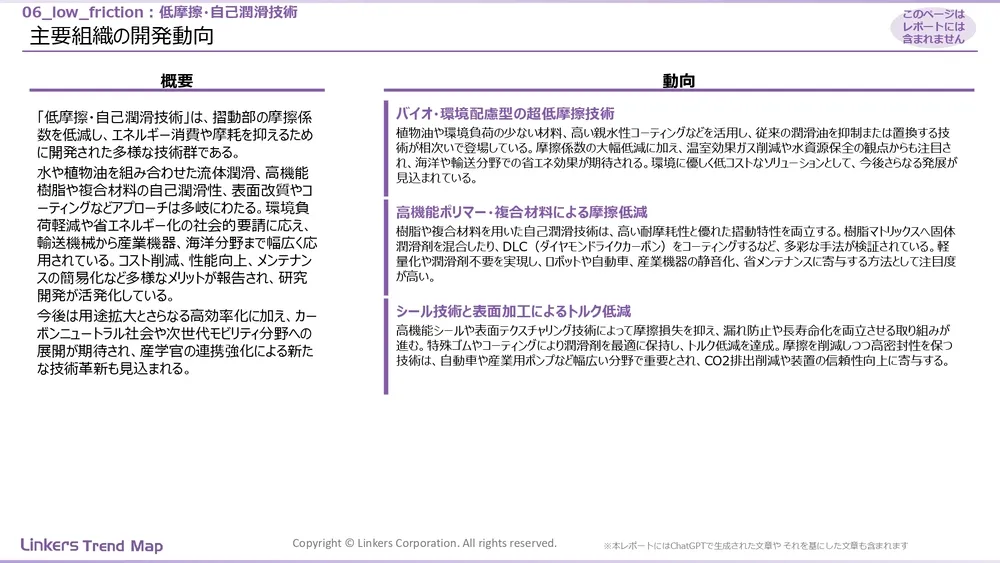Click body text starting 高機能シールや表面テクスチャリング
The width and height of the screenshot is (1000, 563).
click(x=674, y=346)
